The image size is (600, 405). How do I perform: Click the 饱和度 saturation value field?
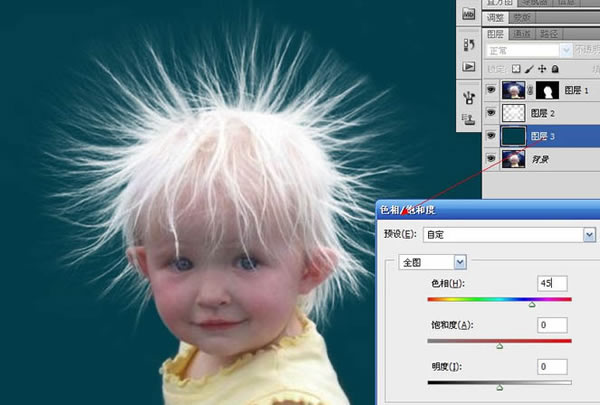(552, 325)
